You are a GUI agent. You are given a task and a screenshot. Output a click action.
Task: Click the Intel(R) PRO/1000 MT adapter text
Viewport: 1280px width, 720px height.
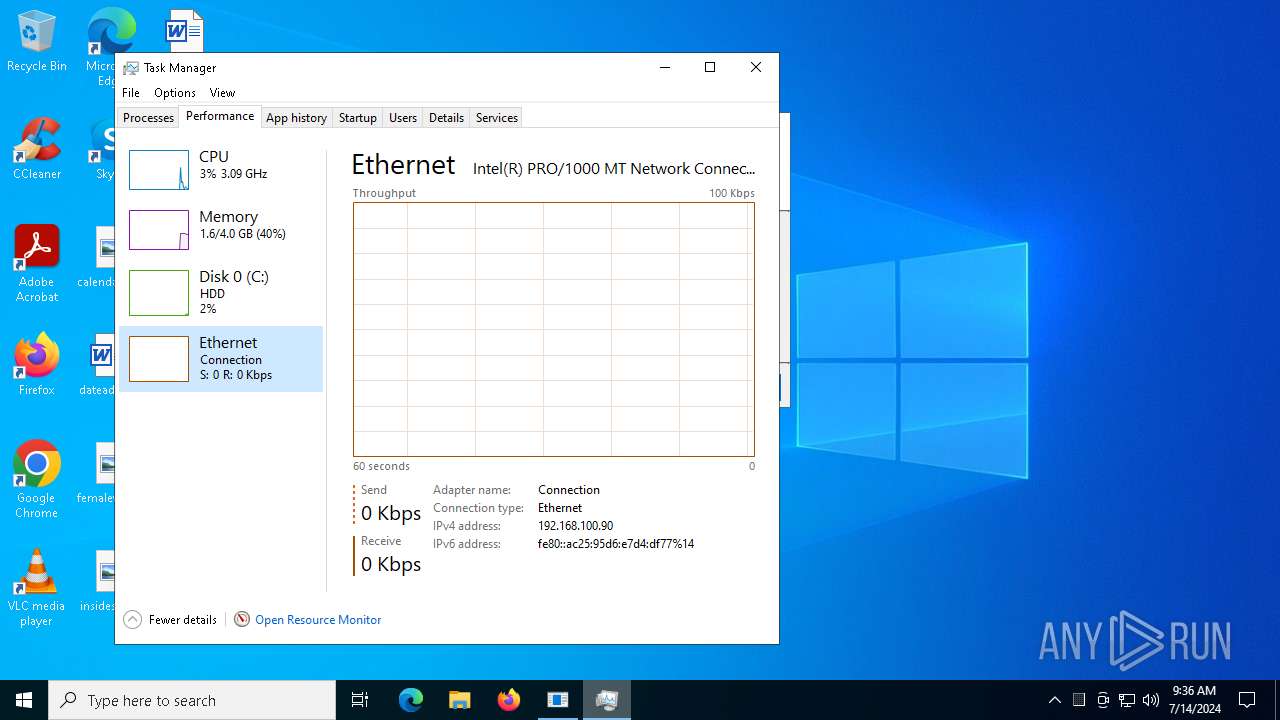614,169
